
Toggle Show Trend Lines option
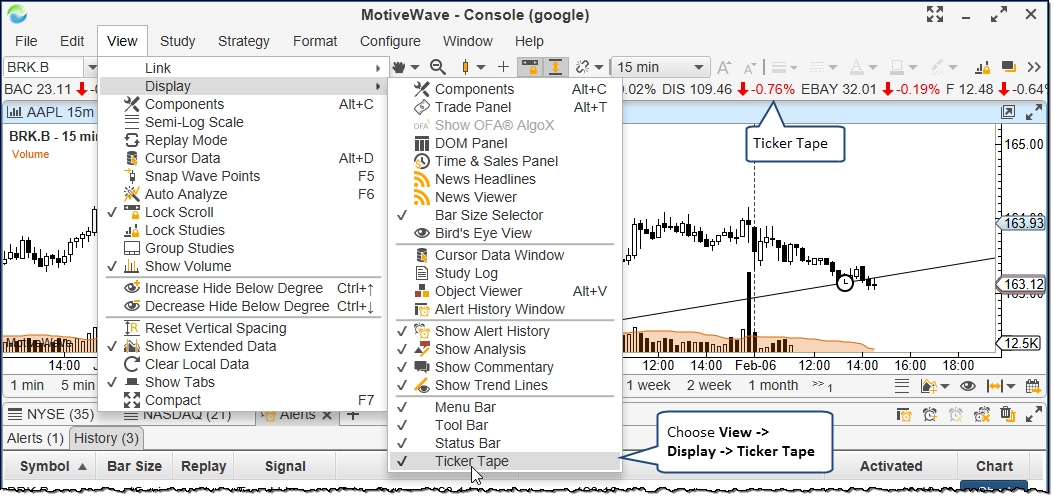[x=491, y=385]
